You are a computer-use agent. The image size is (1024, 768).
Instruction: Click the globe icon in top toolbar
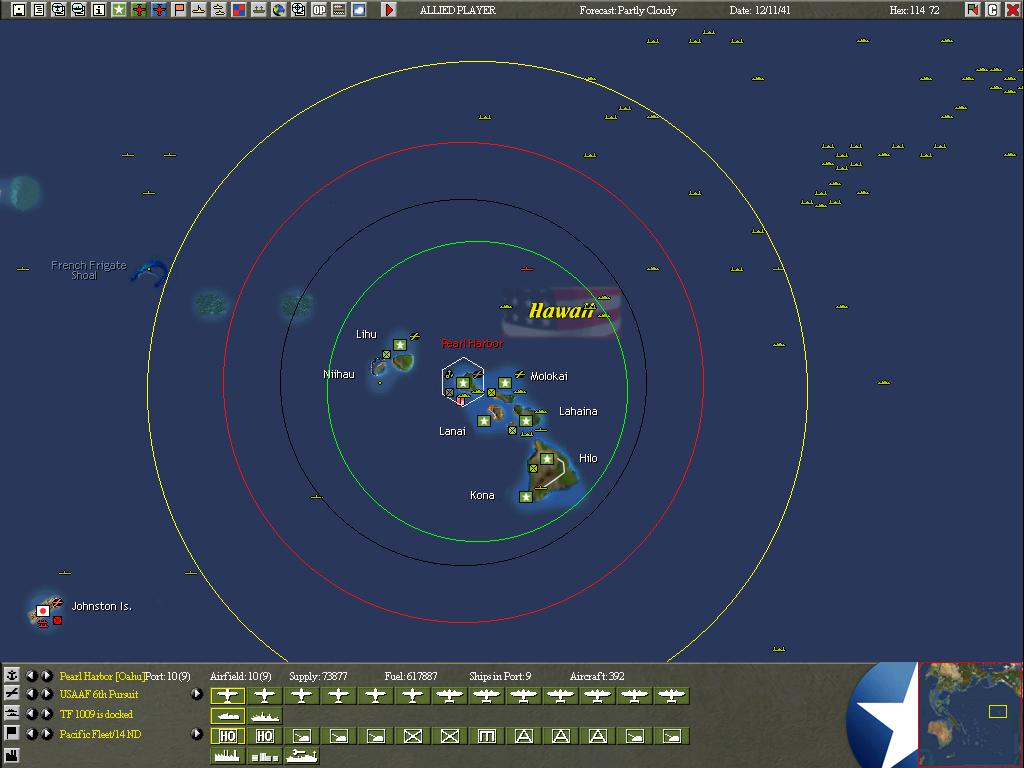(279, 10)
